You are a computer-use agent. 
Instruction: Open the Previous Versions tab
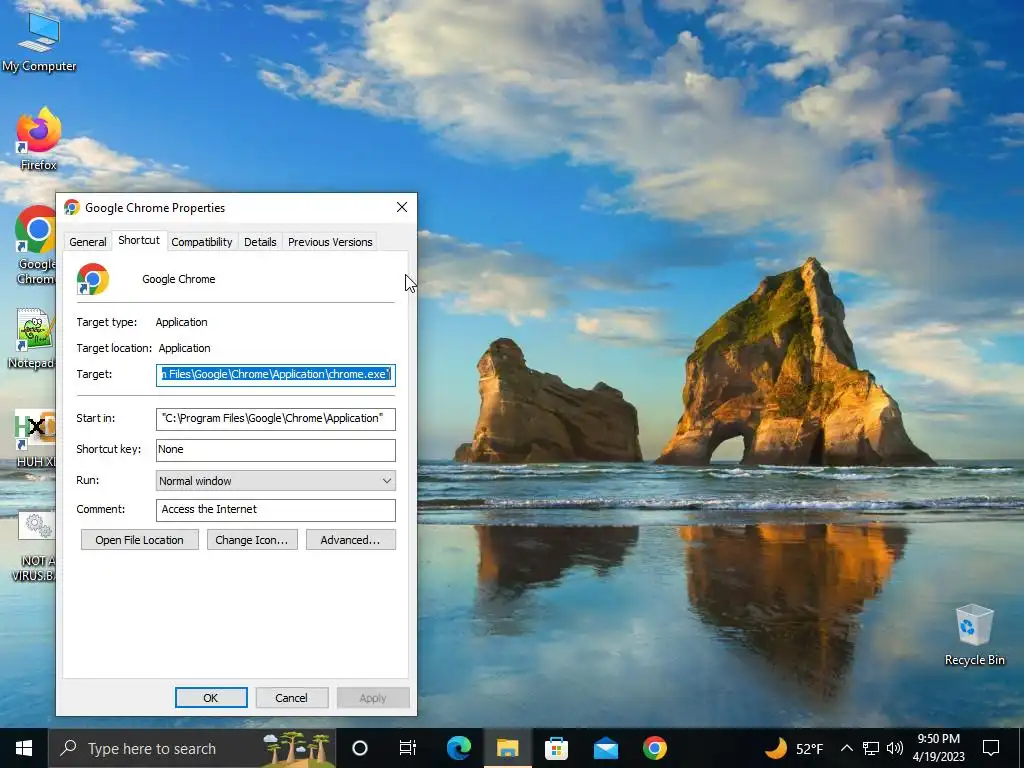point(330,242)
